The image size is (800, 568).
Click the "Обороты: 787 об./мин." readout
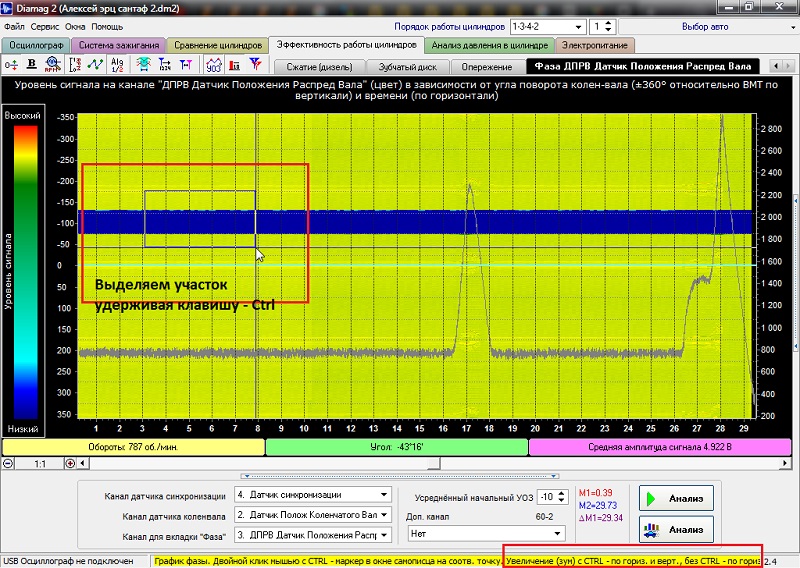coord(133,447)
